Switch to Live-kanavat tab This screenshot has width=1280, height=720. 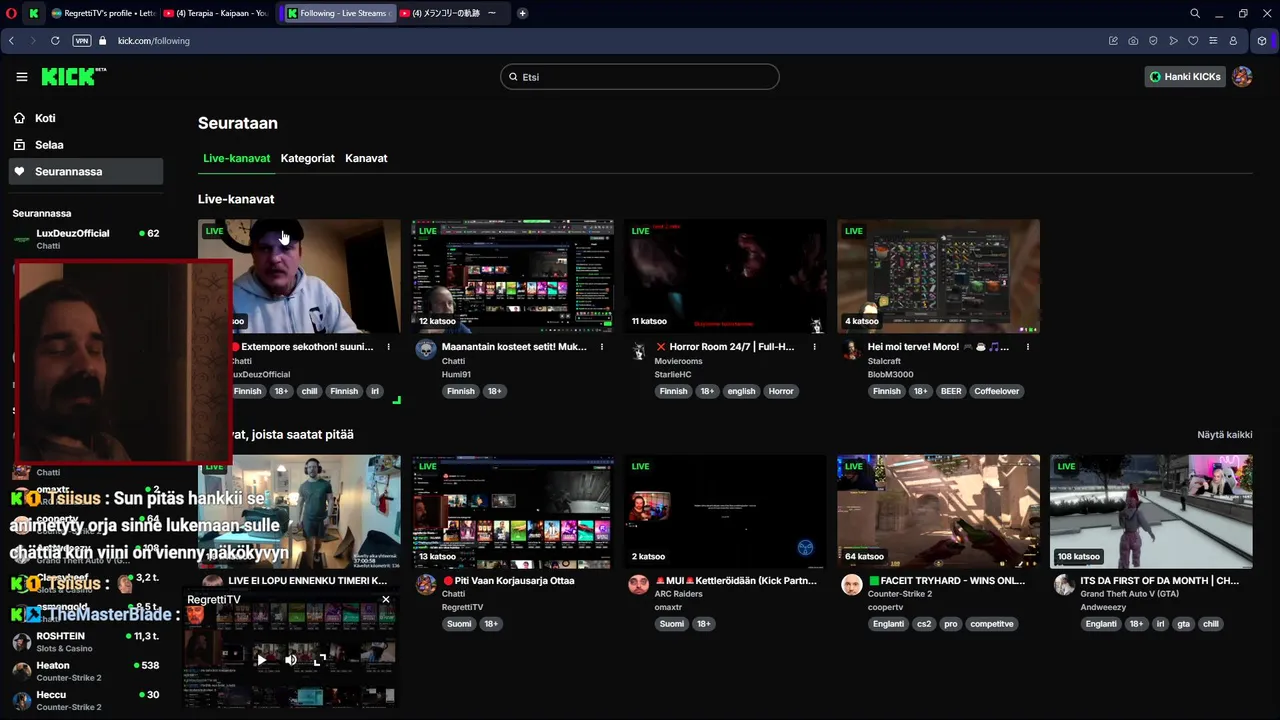coord(236,158)
